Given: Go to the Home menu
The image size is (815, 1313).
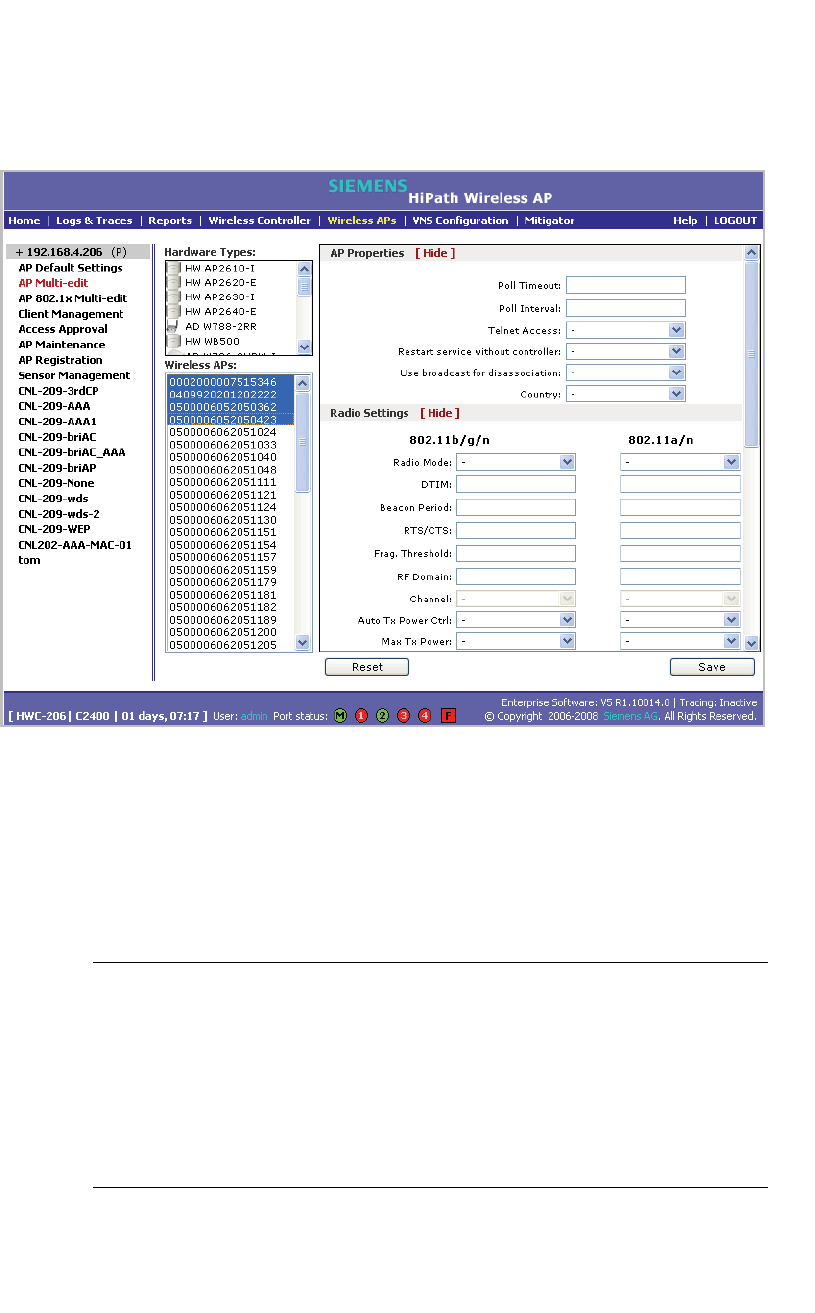Looking at the screenshot, I should pyautogui.click(x=24, y=221).
